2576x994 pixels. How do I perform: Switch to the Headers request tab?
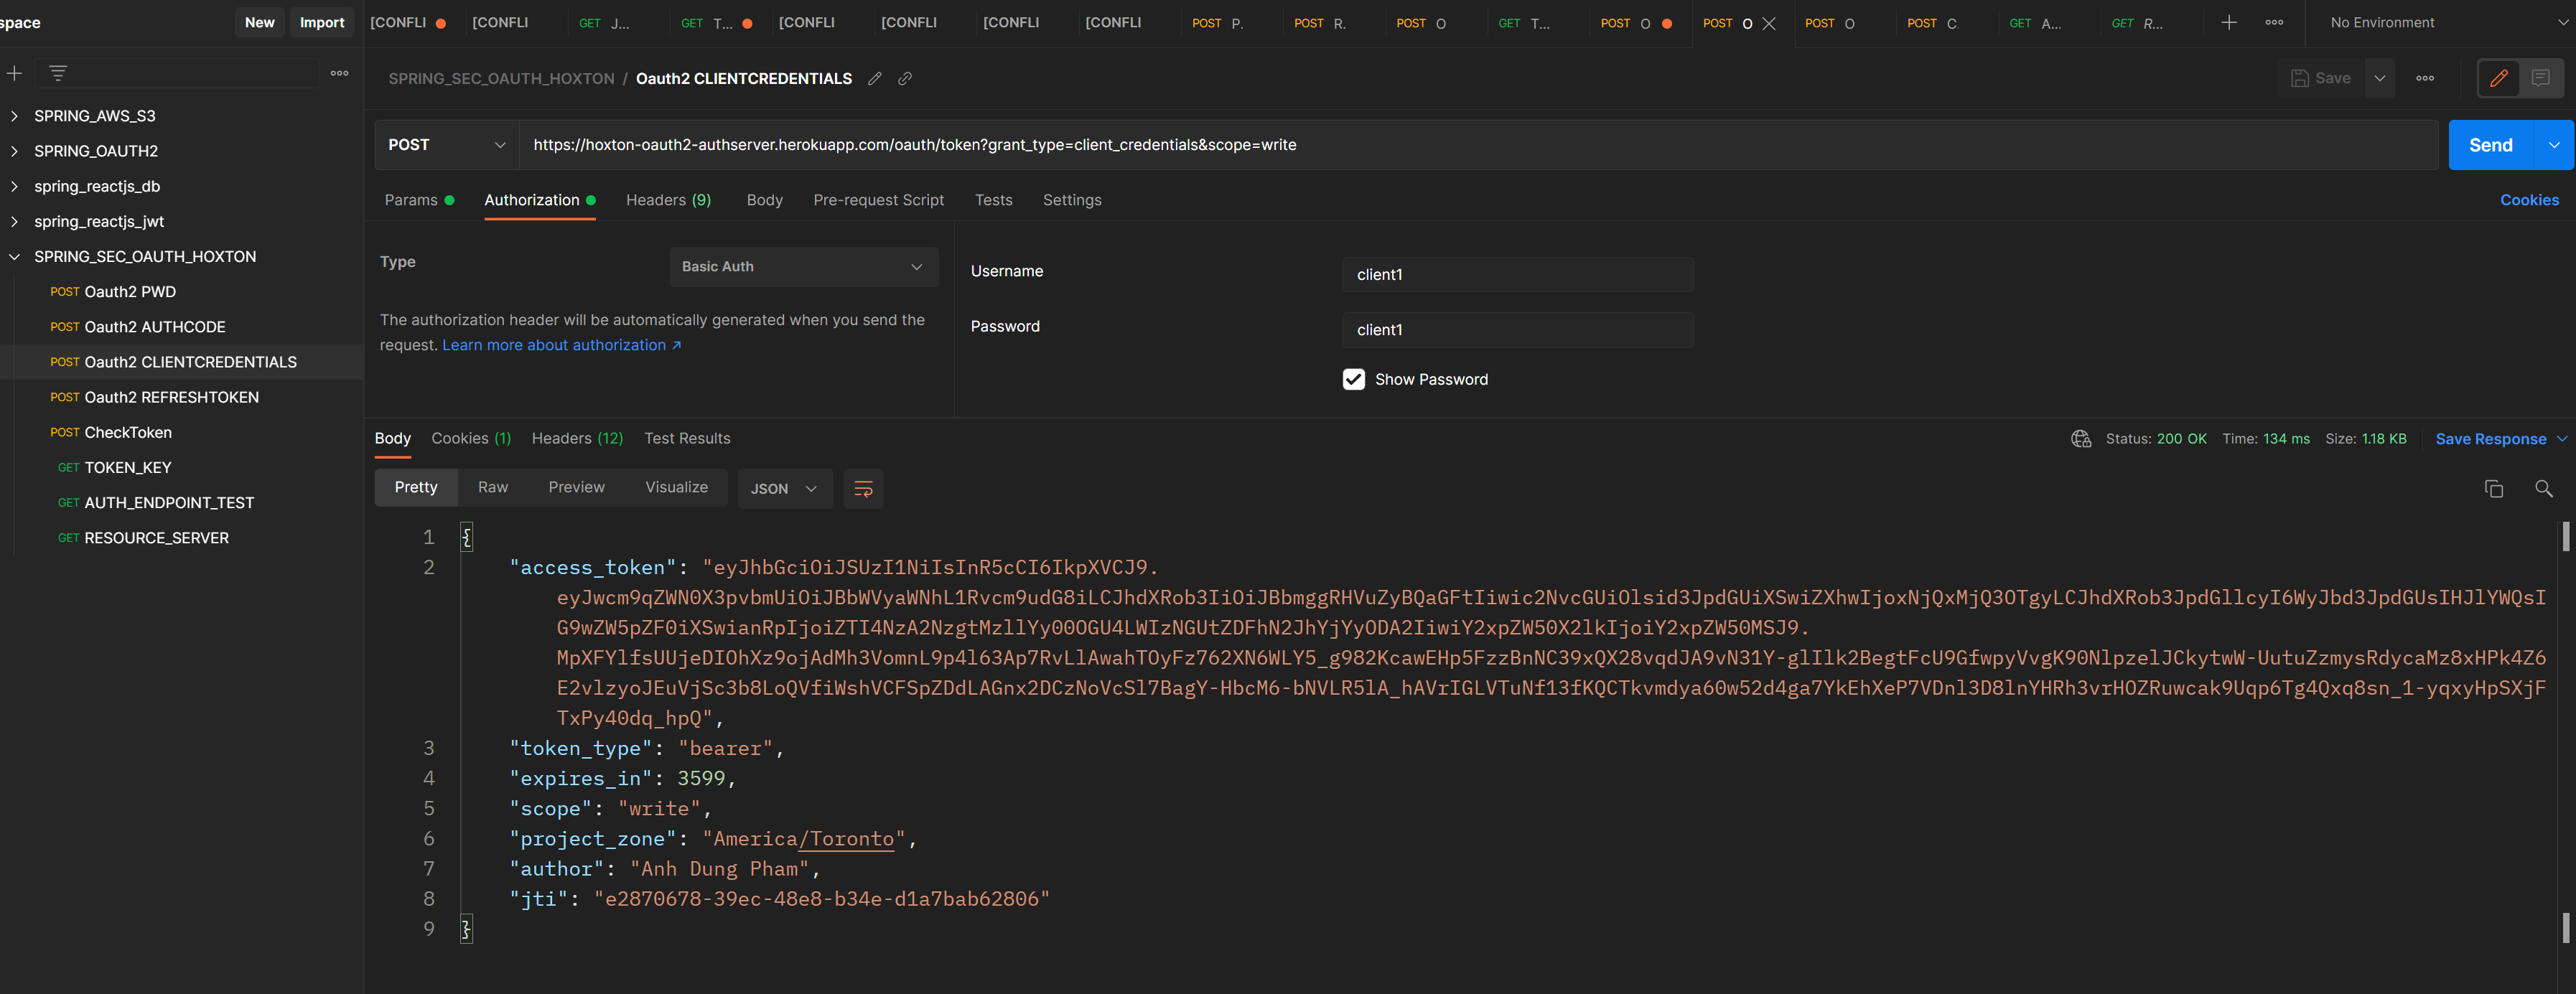(668, 200)
